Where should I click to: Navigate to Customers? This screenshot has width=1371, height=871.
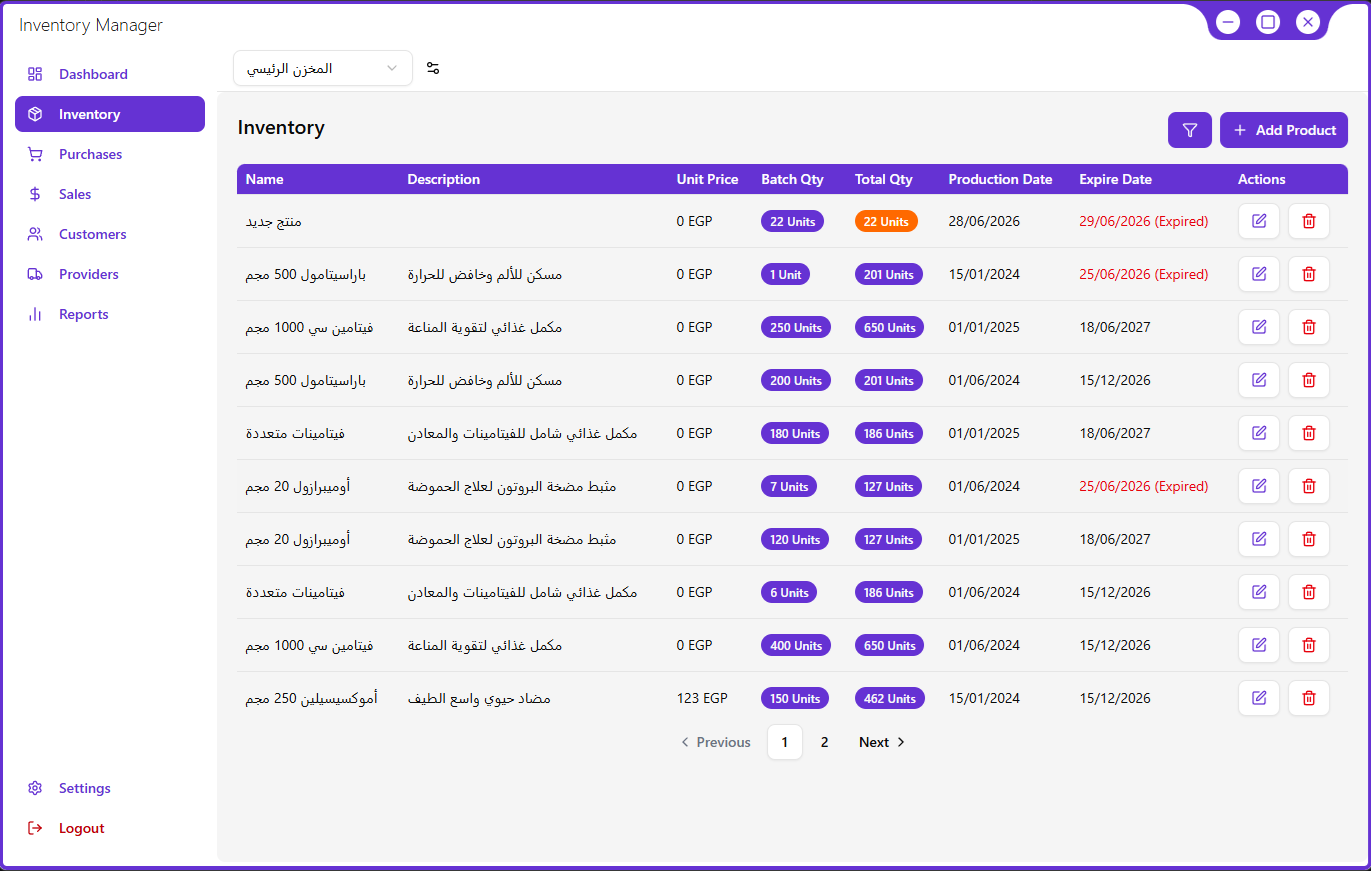coord(110,234)
